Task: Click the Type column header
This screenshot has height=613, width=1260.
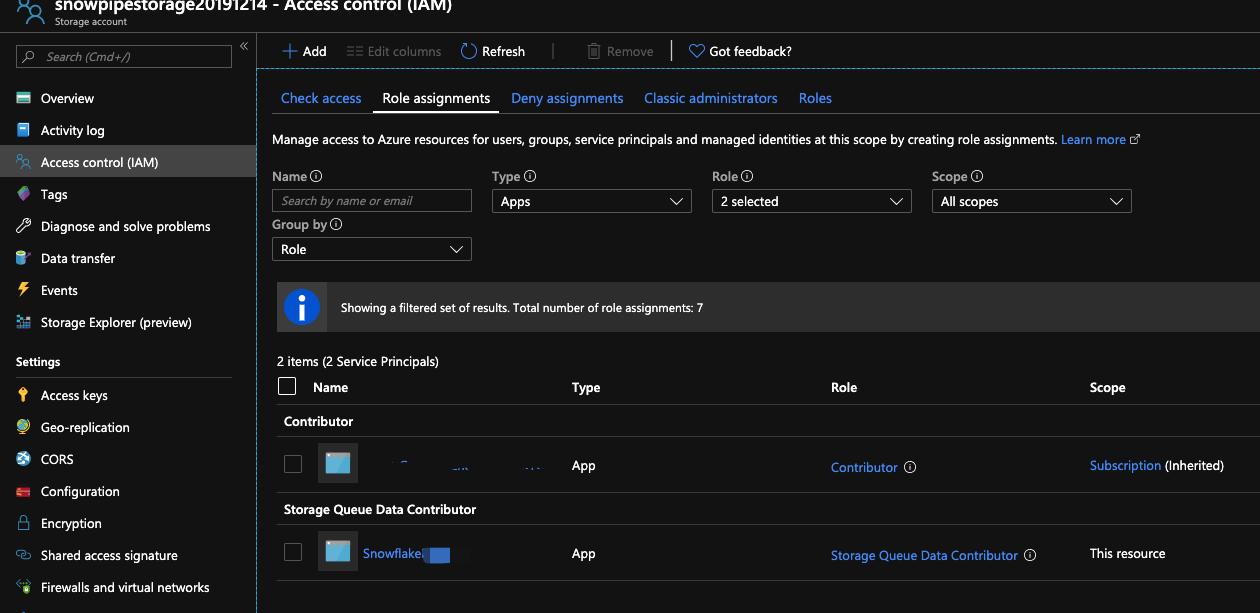Action: point(586,387)
